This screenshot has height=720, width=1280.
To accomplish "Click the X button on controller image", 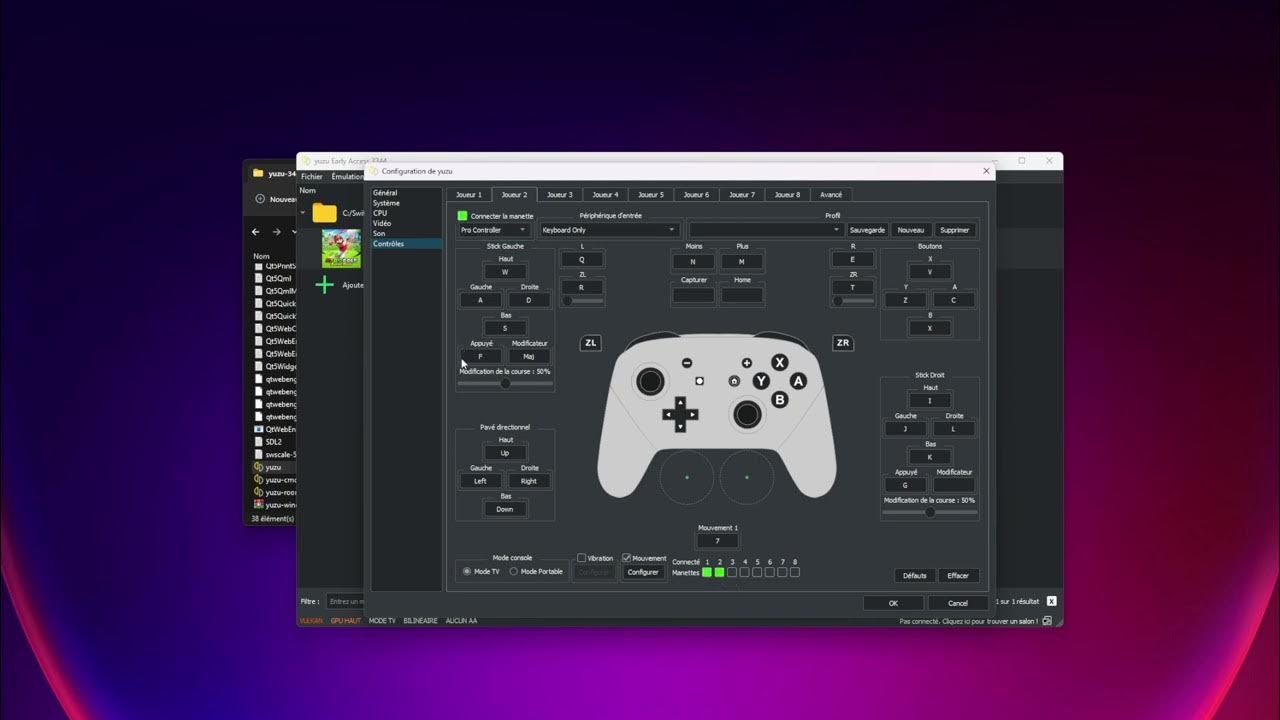I will point(779,362).
